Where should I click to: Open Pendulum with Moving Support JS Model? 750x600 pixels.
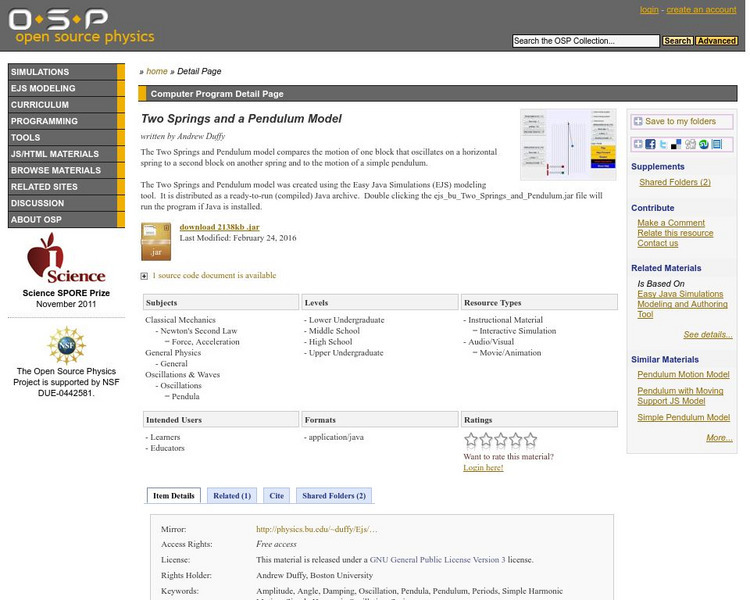[x=680, y=396]
